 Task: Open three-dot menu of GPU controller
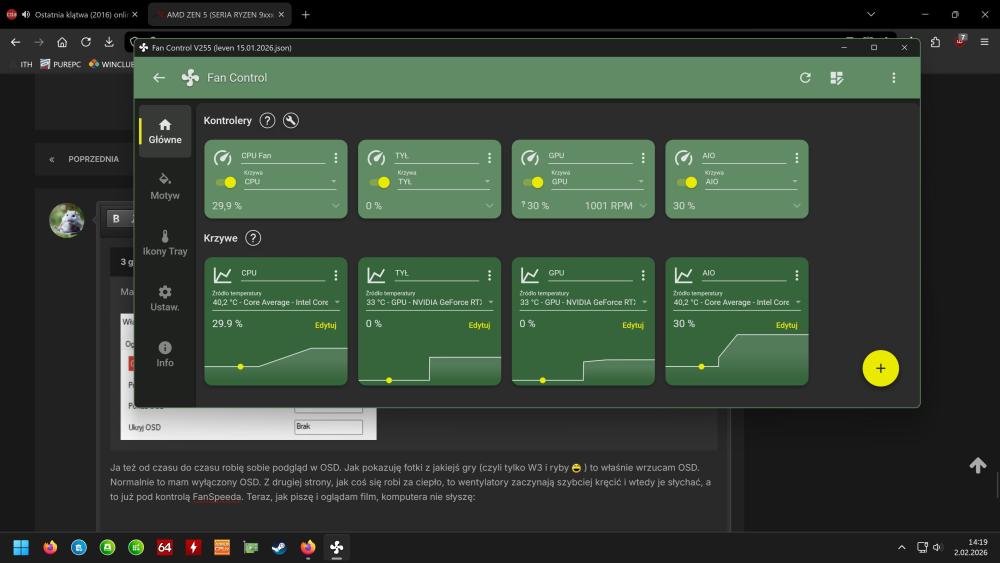click(x=643, y=157)
